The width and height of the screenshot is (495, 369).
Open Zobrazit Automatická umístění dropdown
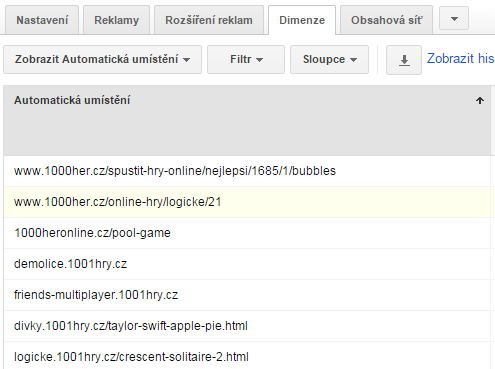102,59
